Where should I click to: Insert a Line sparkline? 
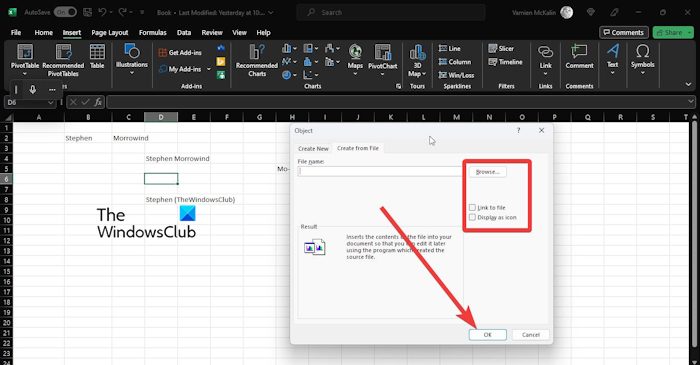(450, 48)
